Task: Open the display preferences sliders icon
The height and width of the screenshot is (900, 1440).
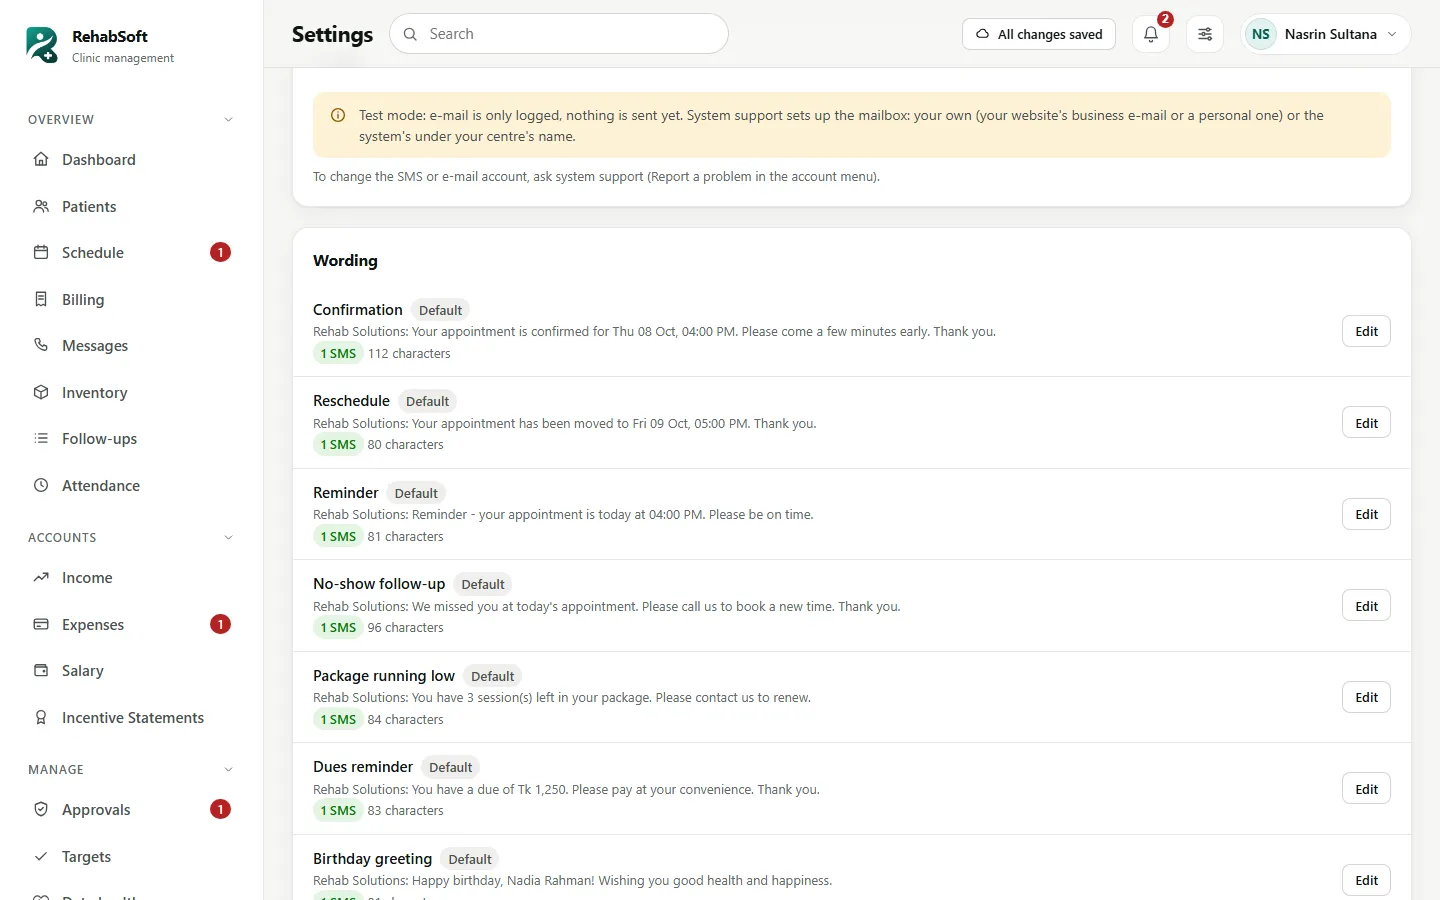Action: pyautogui.click(x=1205, y=34)
